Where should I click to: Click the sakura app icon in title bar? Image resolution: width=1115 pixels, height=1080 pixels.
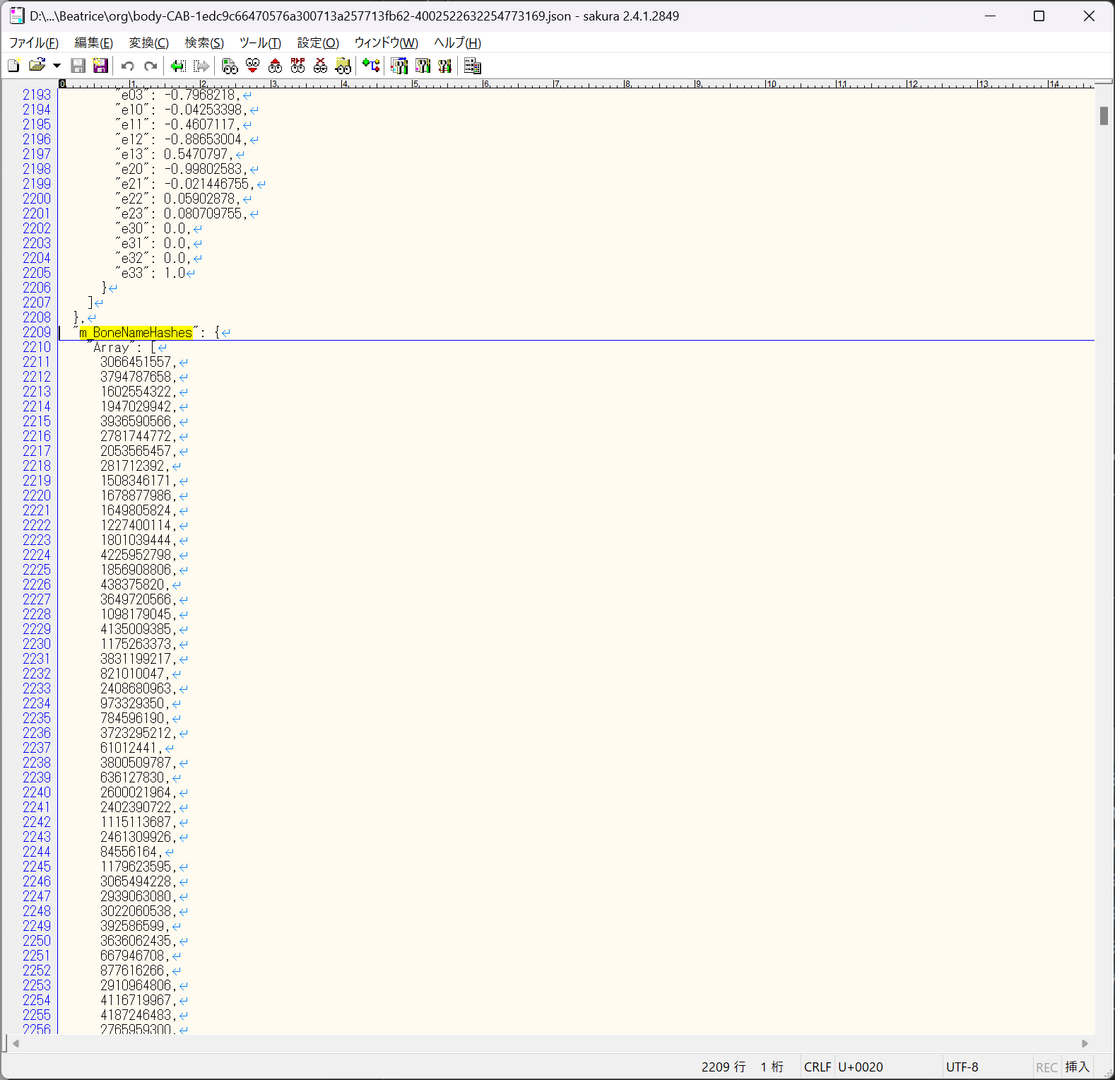pyautogui.click(x=16, y=16)
